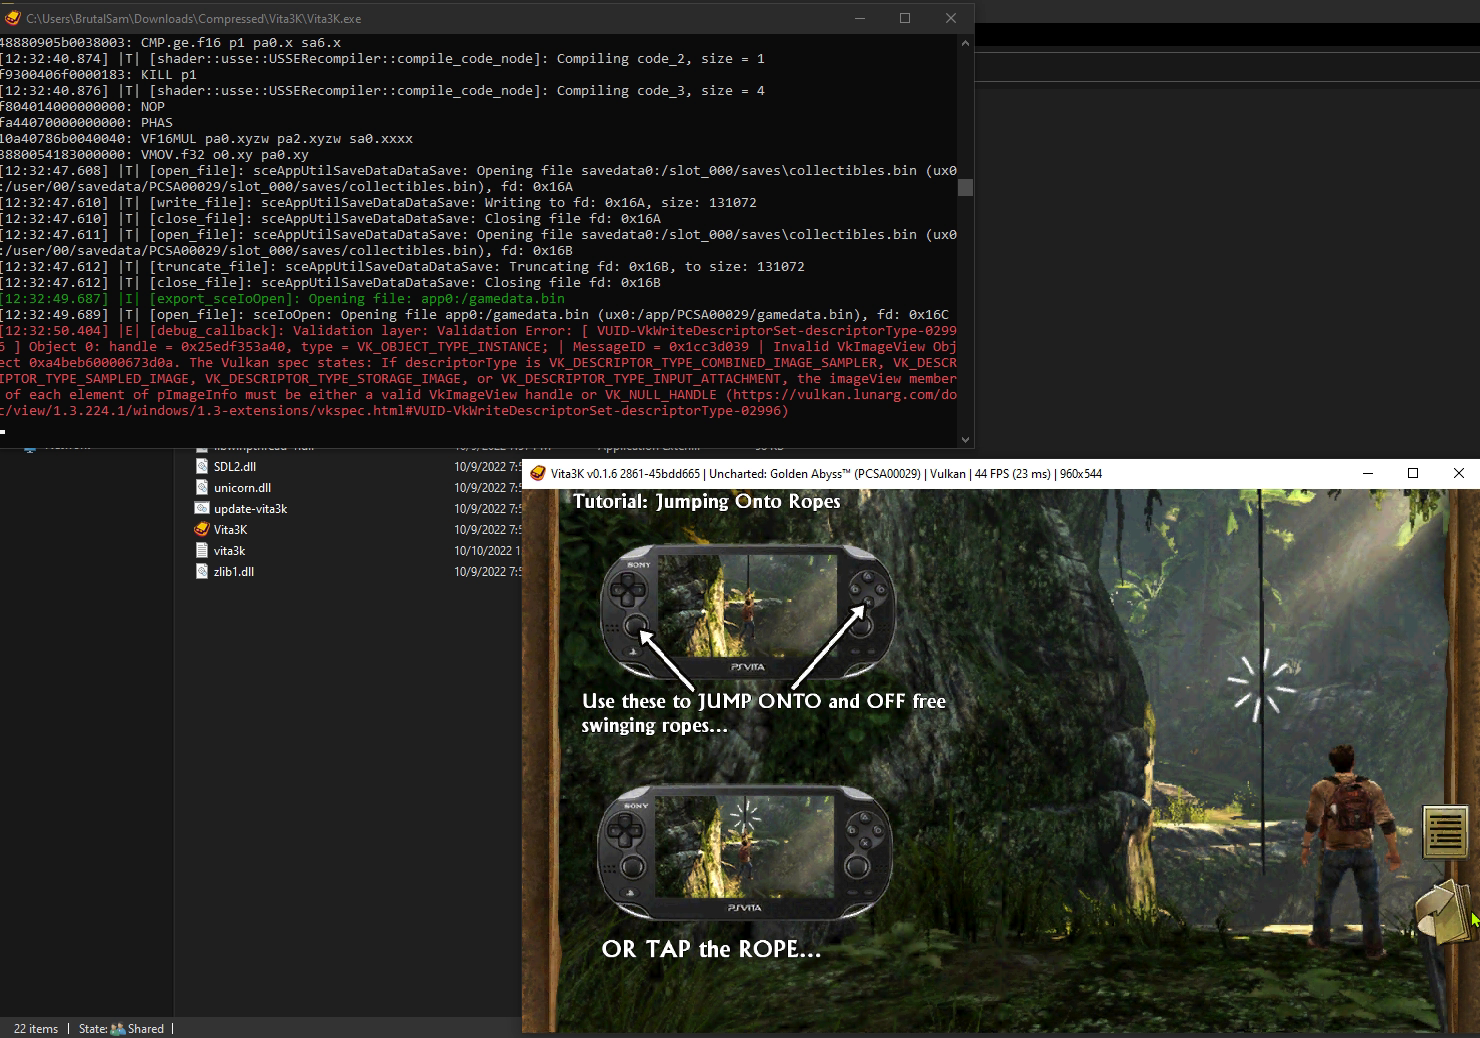Click the Shared state icon in status bar
1480x1038 pixels.
coord(117,1028)
